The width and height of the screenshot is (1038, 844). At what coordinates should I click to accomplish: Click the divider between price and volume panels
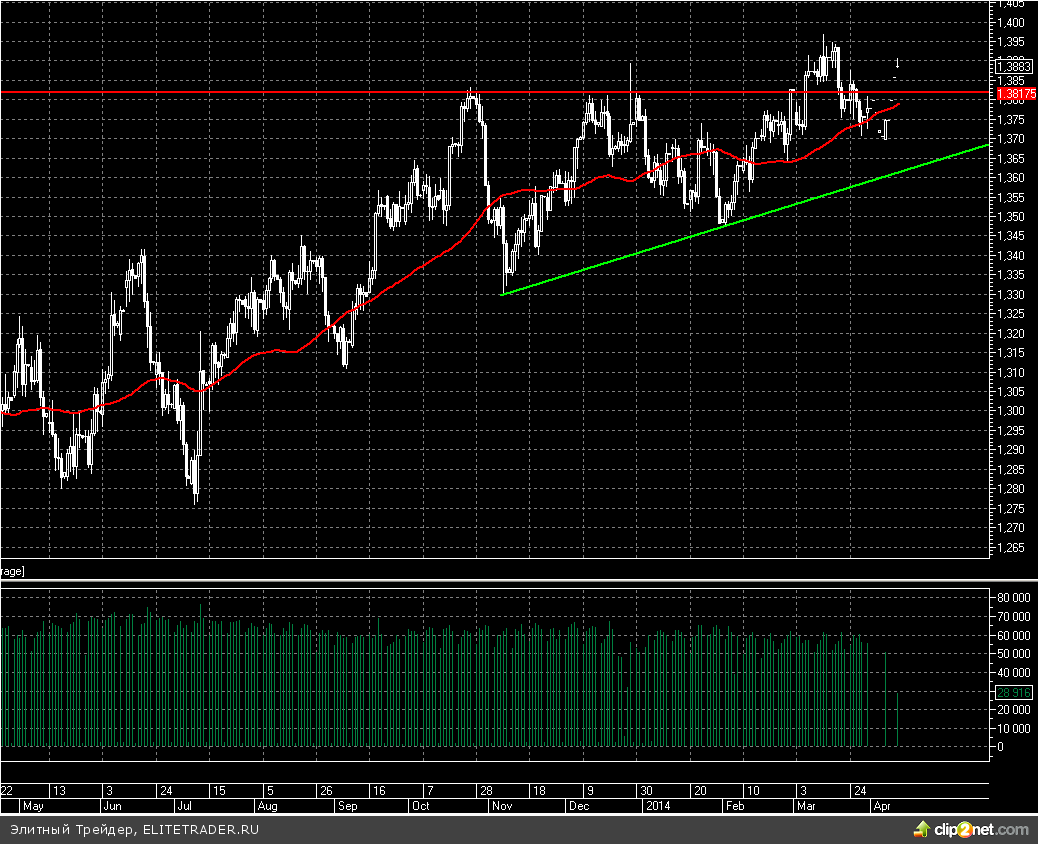(500, 580)
